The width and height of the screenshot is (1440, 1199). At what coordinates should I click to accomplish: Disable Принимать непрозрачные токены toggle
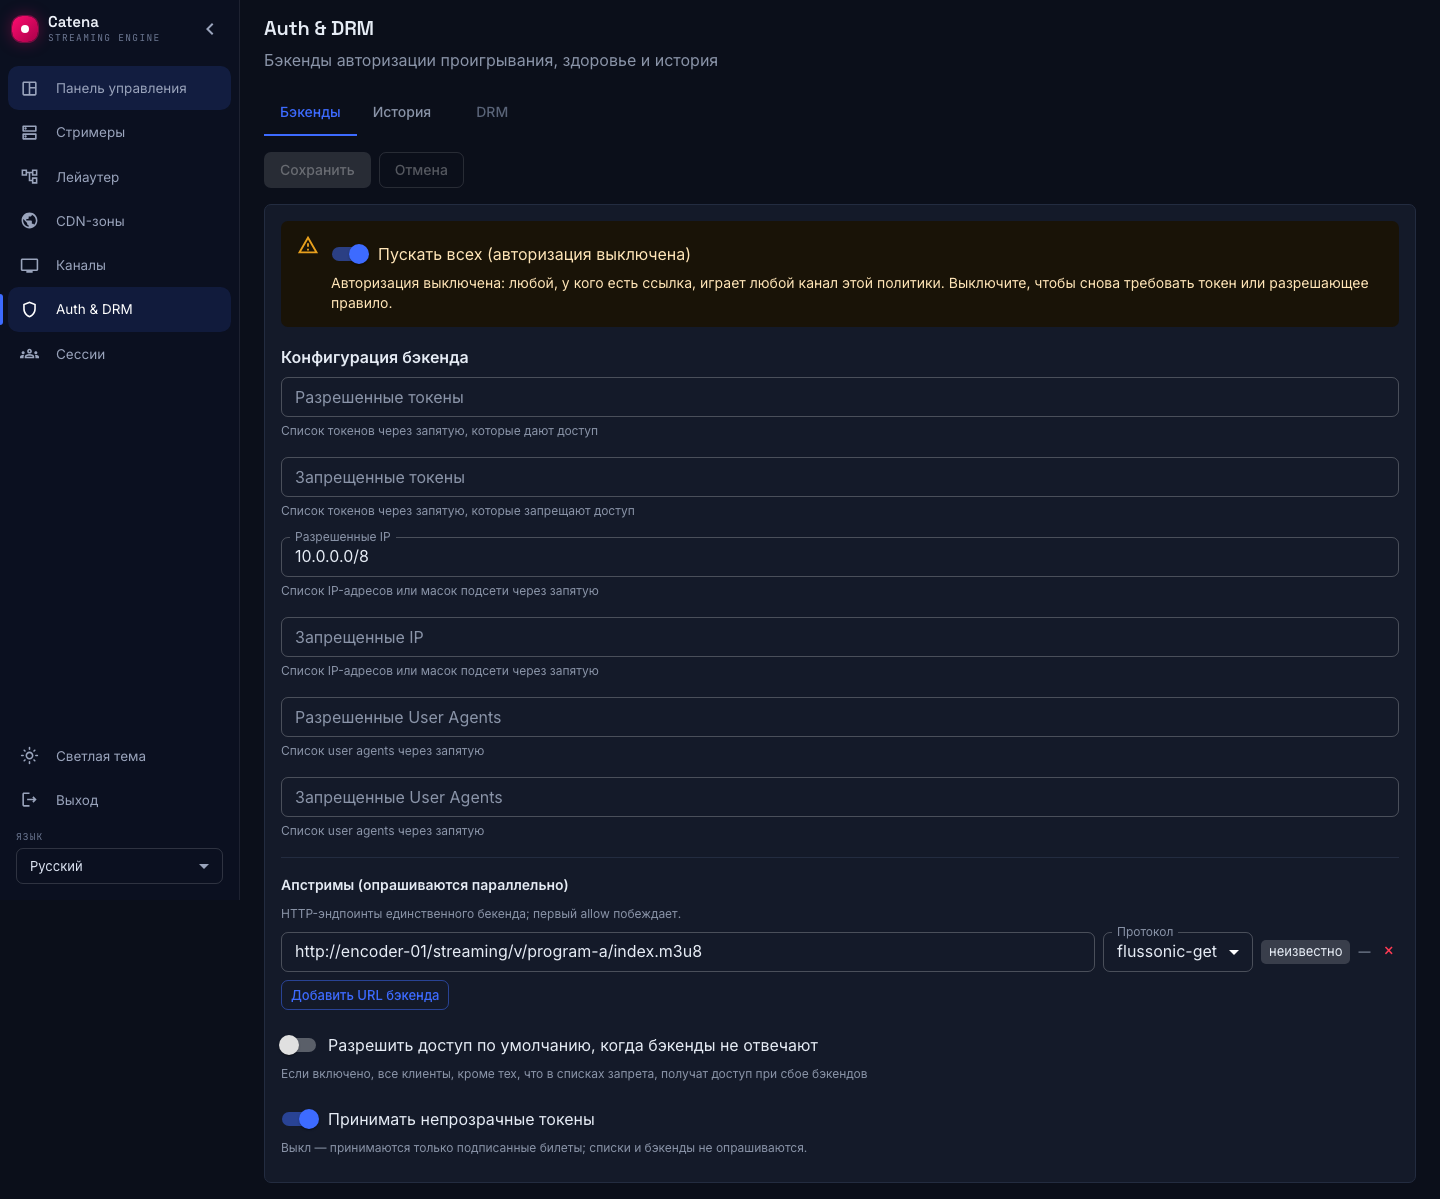[x=300, y=1119]
